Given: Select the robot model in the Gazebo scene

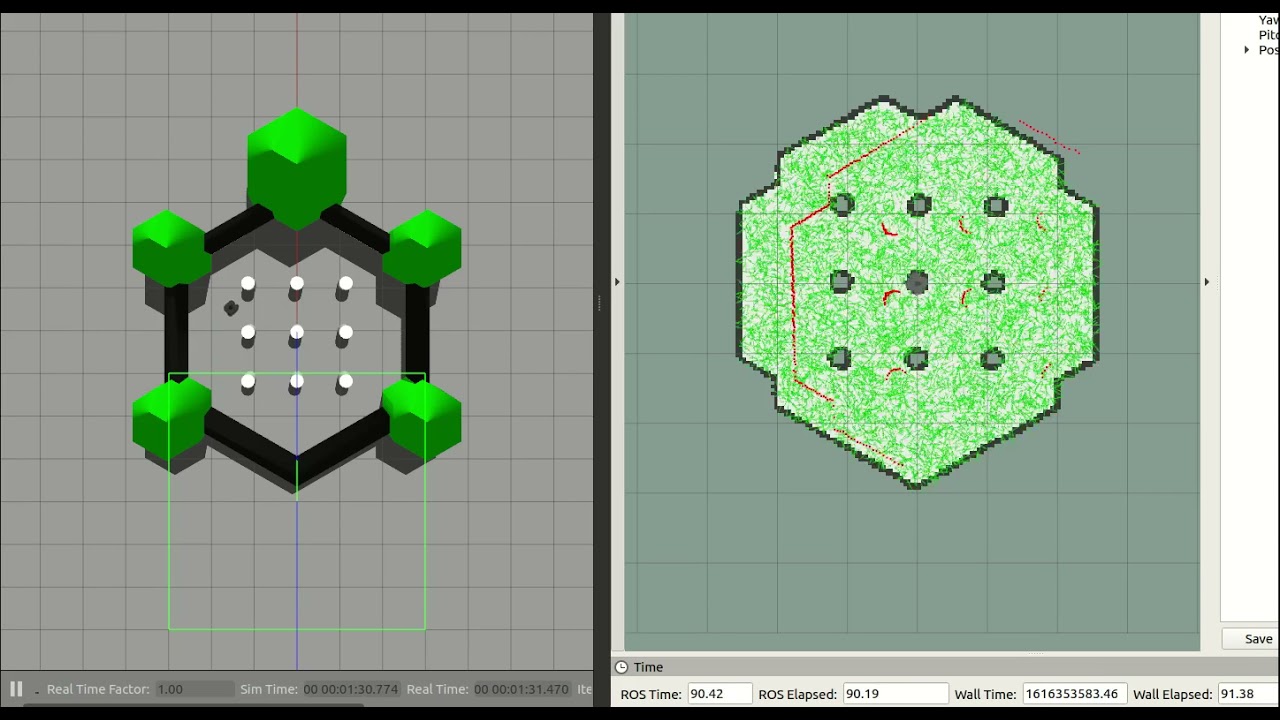Looking at the screenshot, I should coord(231,308).
